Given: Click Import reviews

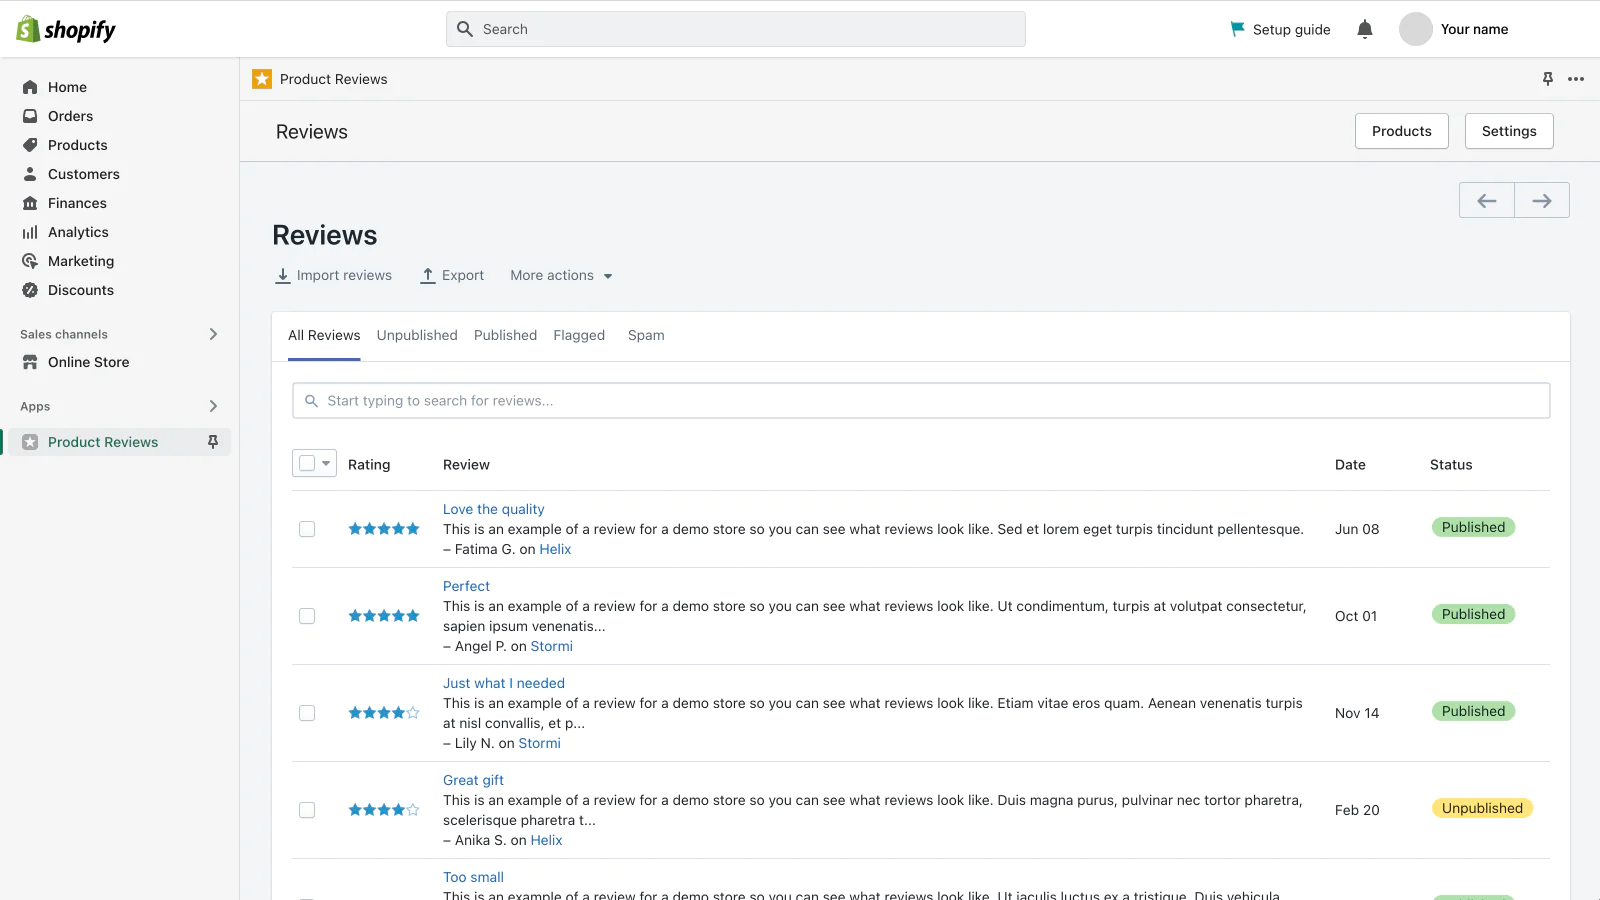Looking at the screenshot, I should [333, 275].
